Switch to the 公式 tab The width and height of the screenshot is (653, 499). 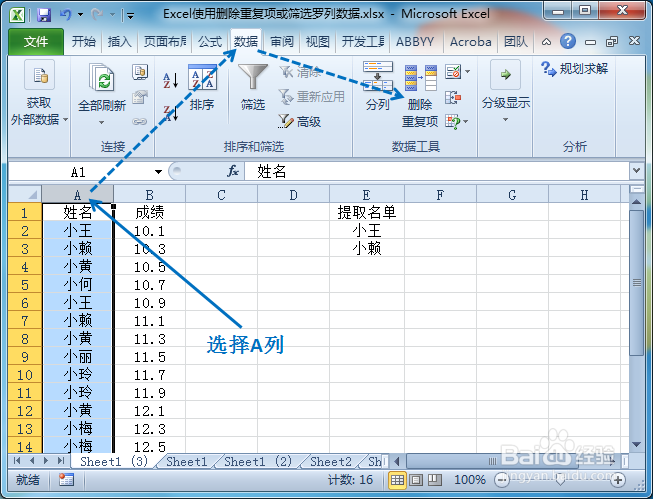click(209, 42)
